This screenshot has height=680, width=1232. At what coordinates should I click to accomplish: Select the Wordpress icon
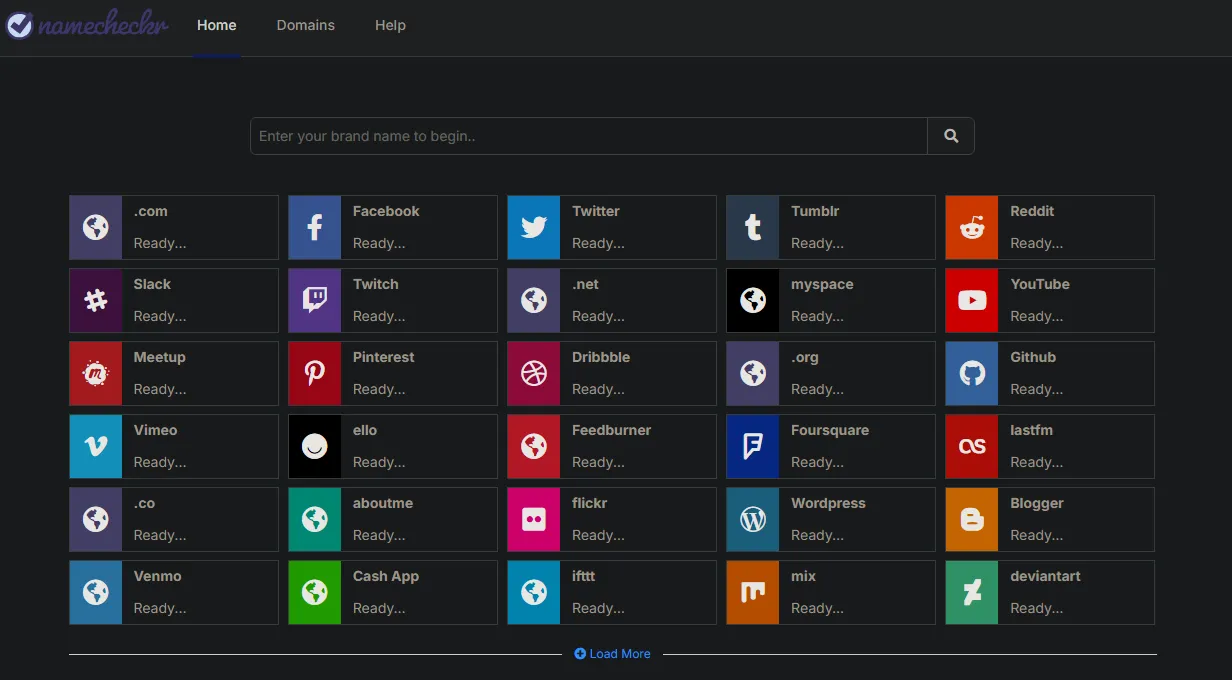point(752,519)
